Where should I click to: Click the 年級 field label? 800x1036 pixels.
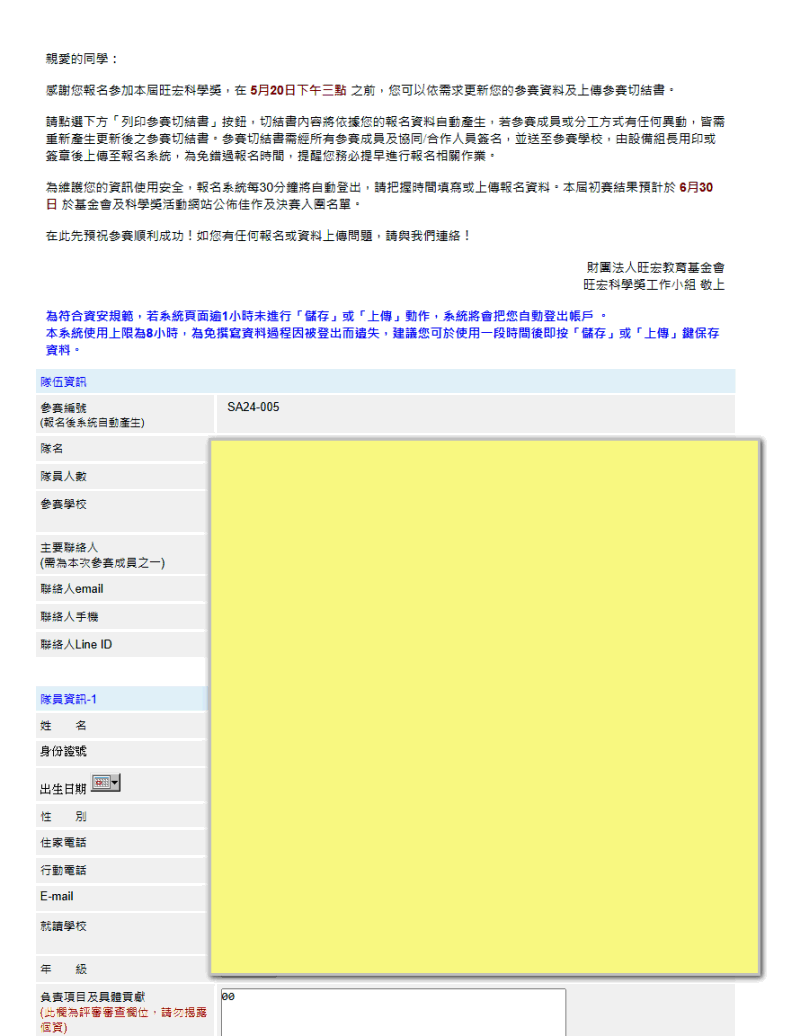(x=63, y=969)
